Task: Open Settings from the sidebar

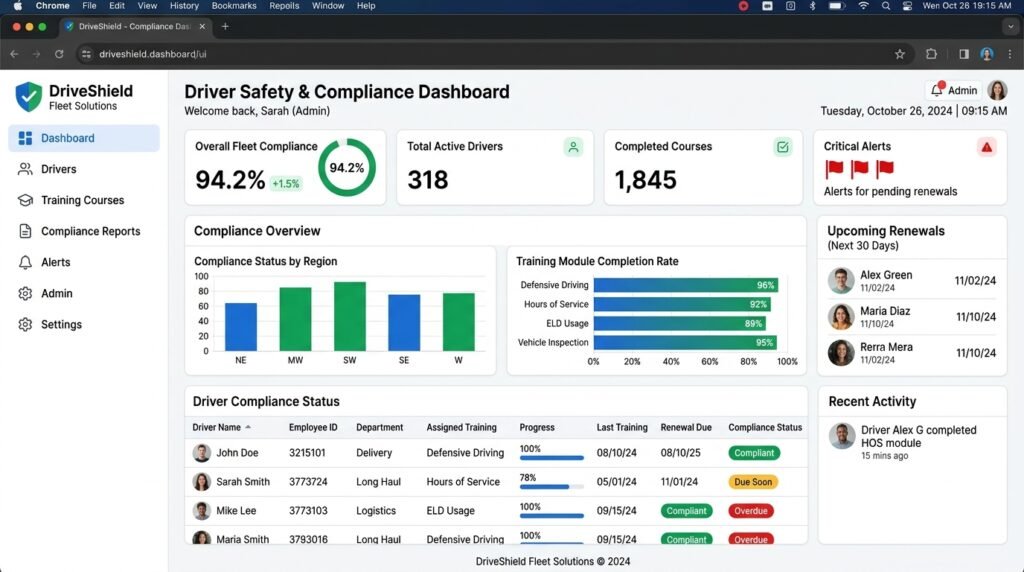Action: (x=84, y=325)
